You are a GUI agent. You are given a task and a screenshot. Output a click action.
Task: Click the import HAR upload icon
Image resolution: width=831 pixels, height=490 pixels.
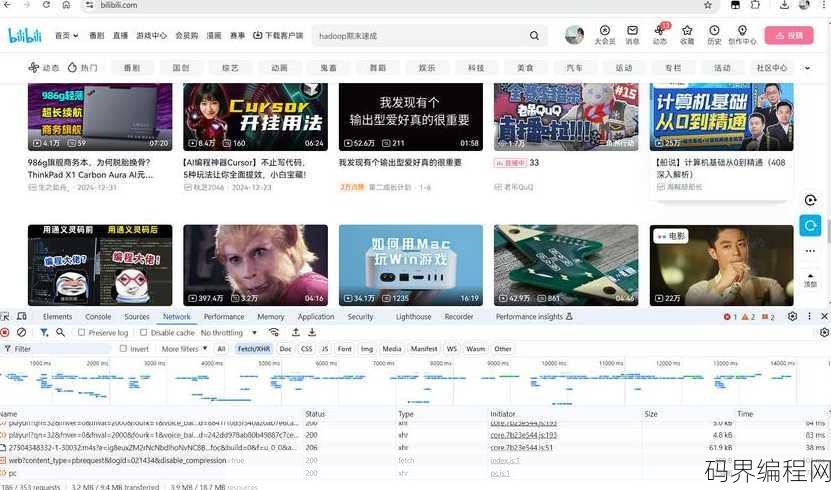pos(296,332)
